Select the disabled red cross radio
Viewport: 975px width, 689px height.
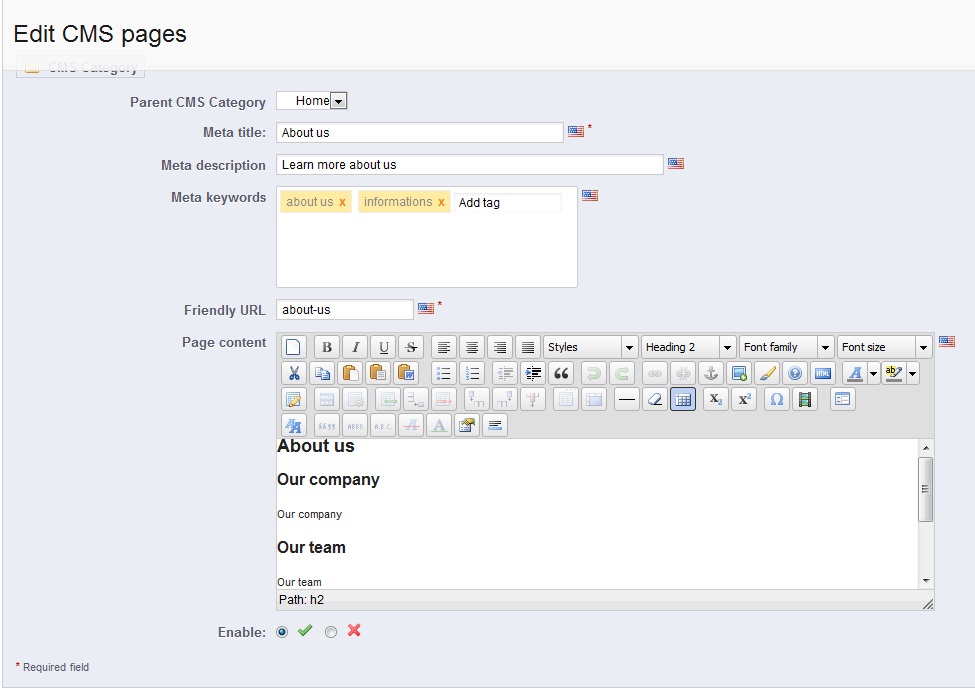[x=331, y=632]
